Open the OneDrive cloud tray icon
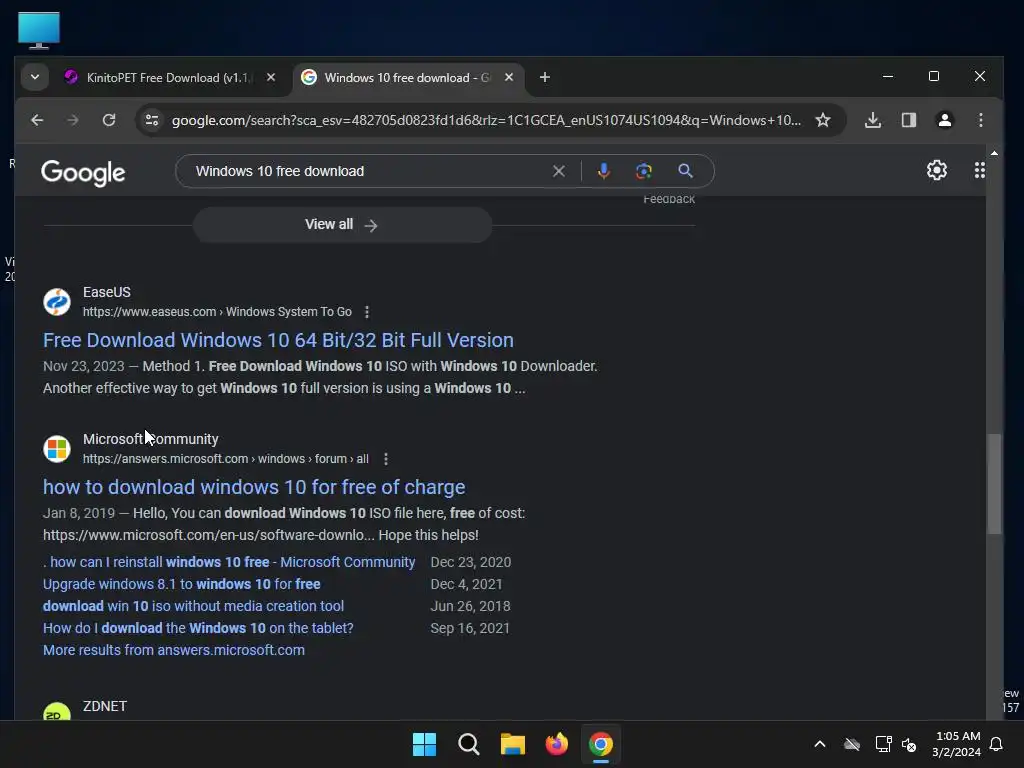The height and width of the screenshot is (768, 1024). point(852,744)
